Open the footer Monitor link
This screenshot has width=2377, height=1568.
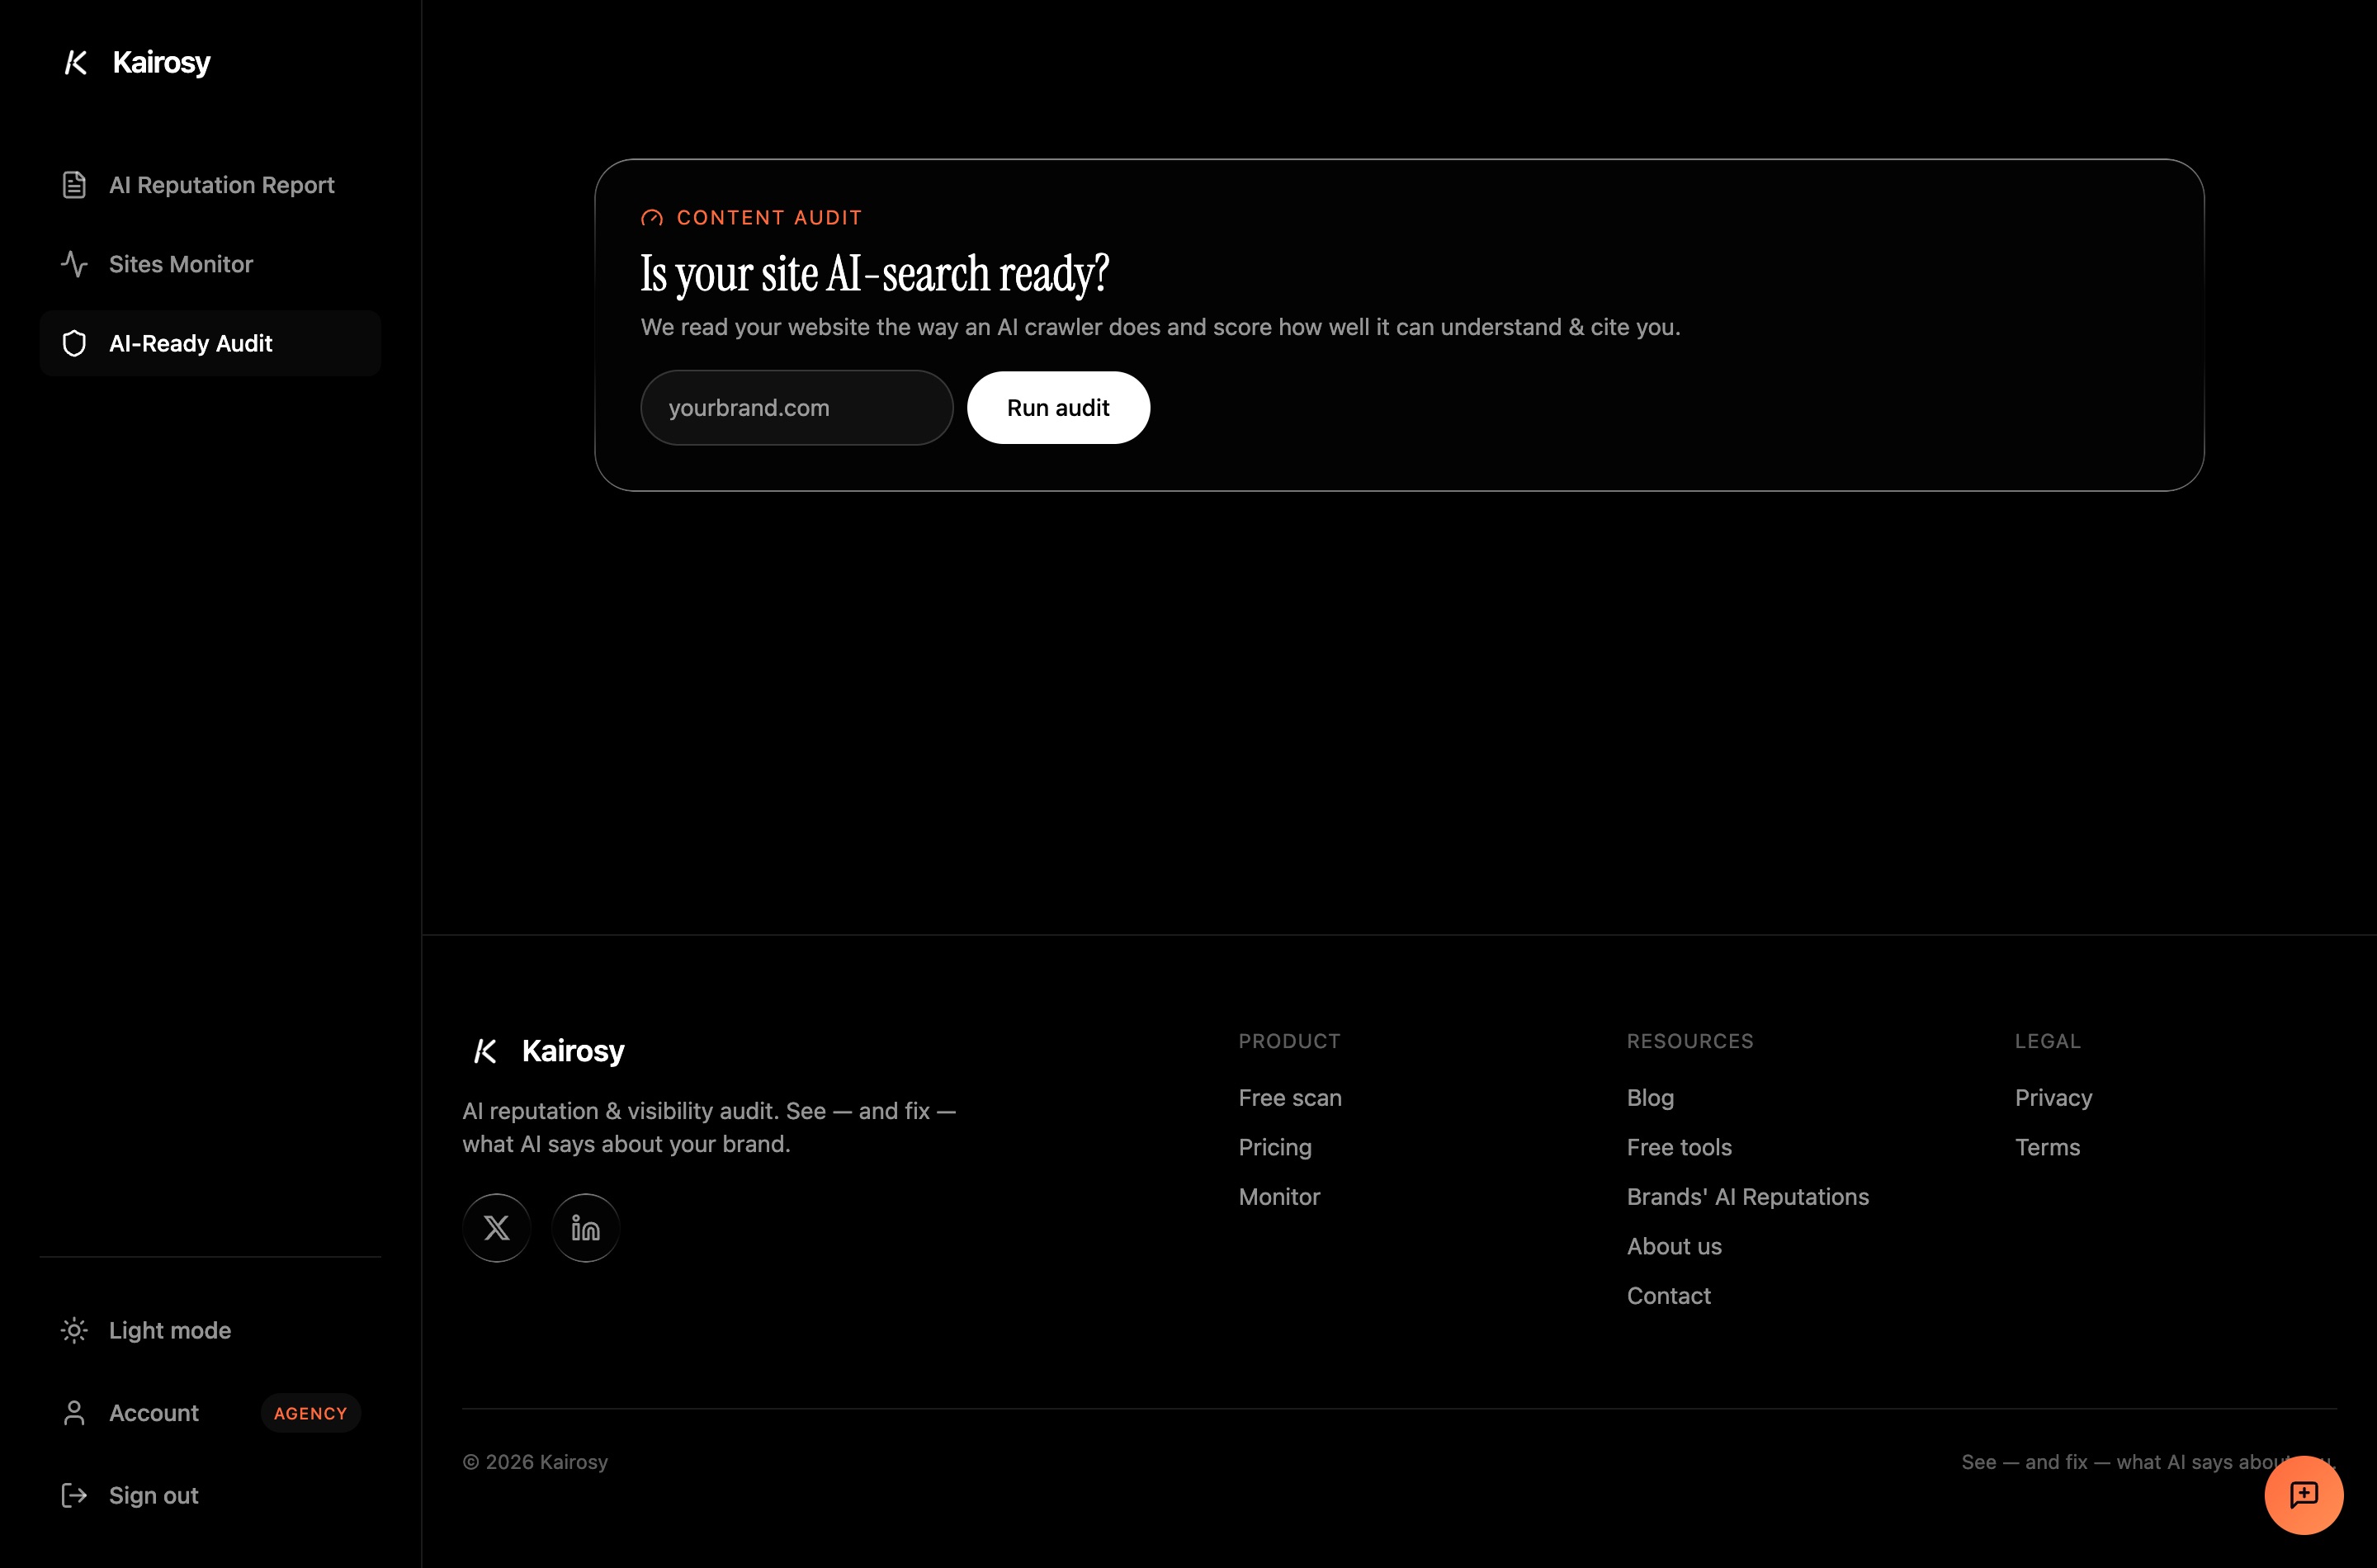click(1279, 1197)
